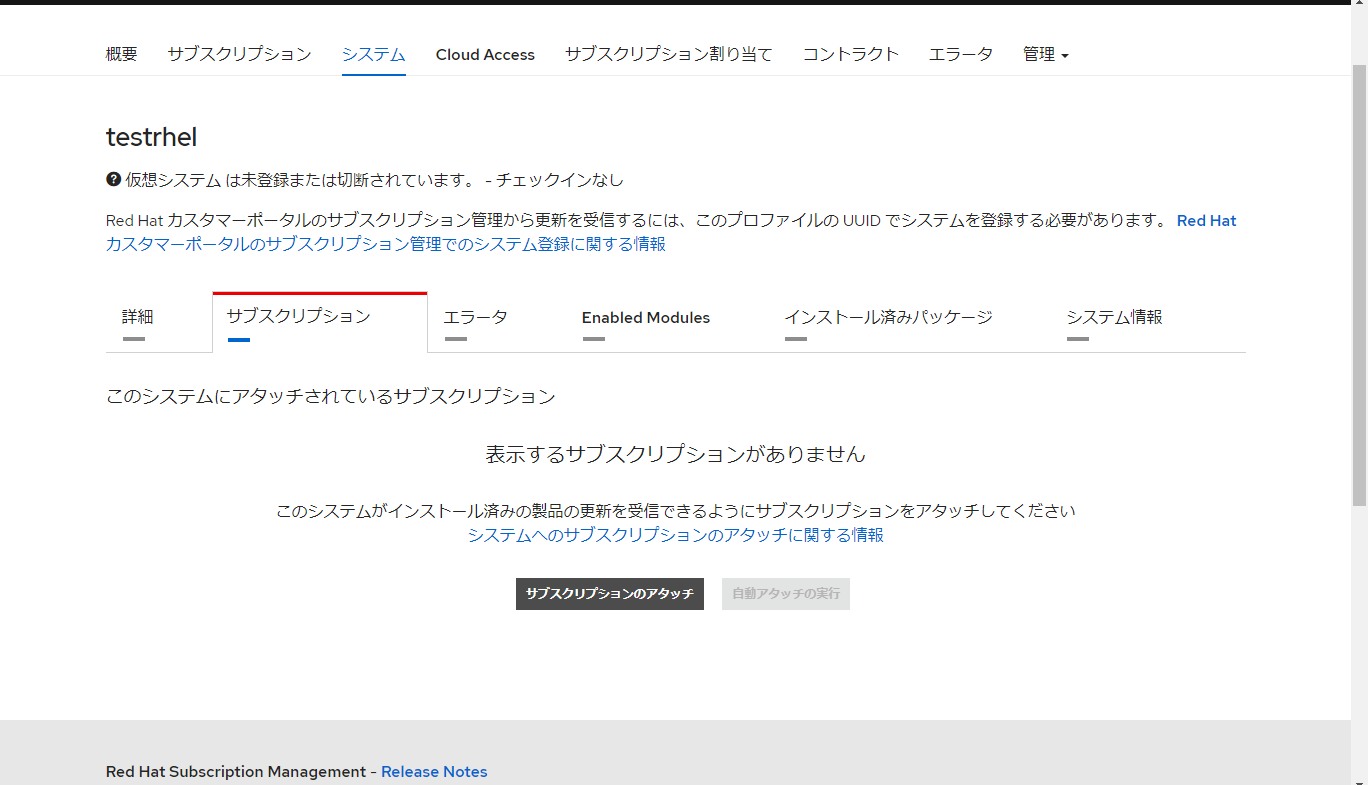Follow the システムへのサブスクリプションのアタッチに関する情報 link
This screenshot has width=1368, height=785.
point(676,534)
